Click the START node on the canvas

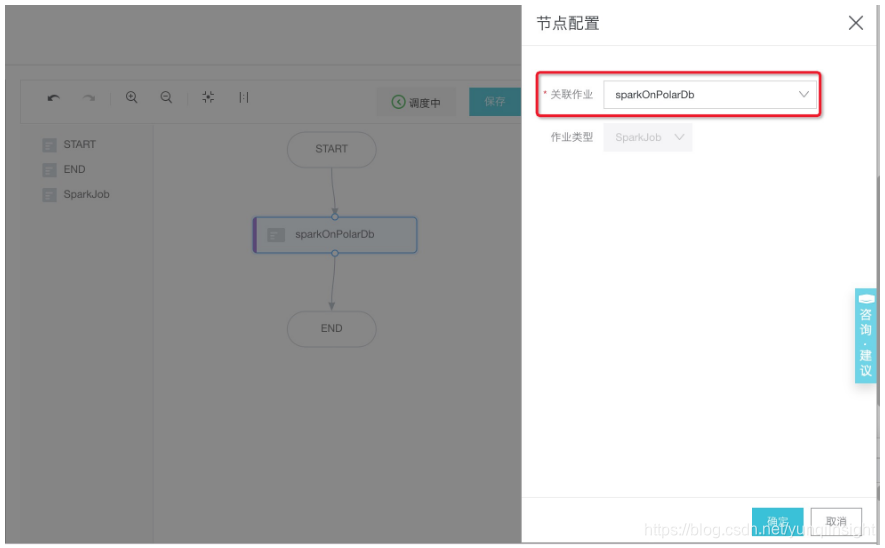[331, 149]
